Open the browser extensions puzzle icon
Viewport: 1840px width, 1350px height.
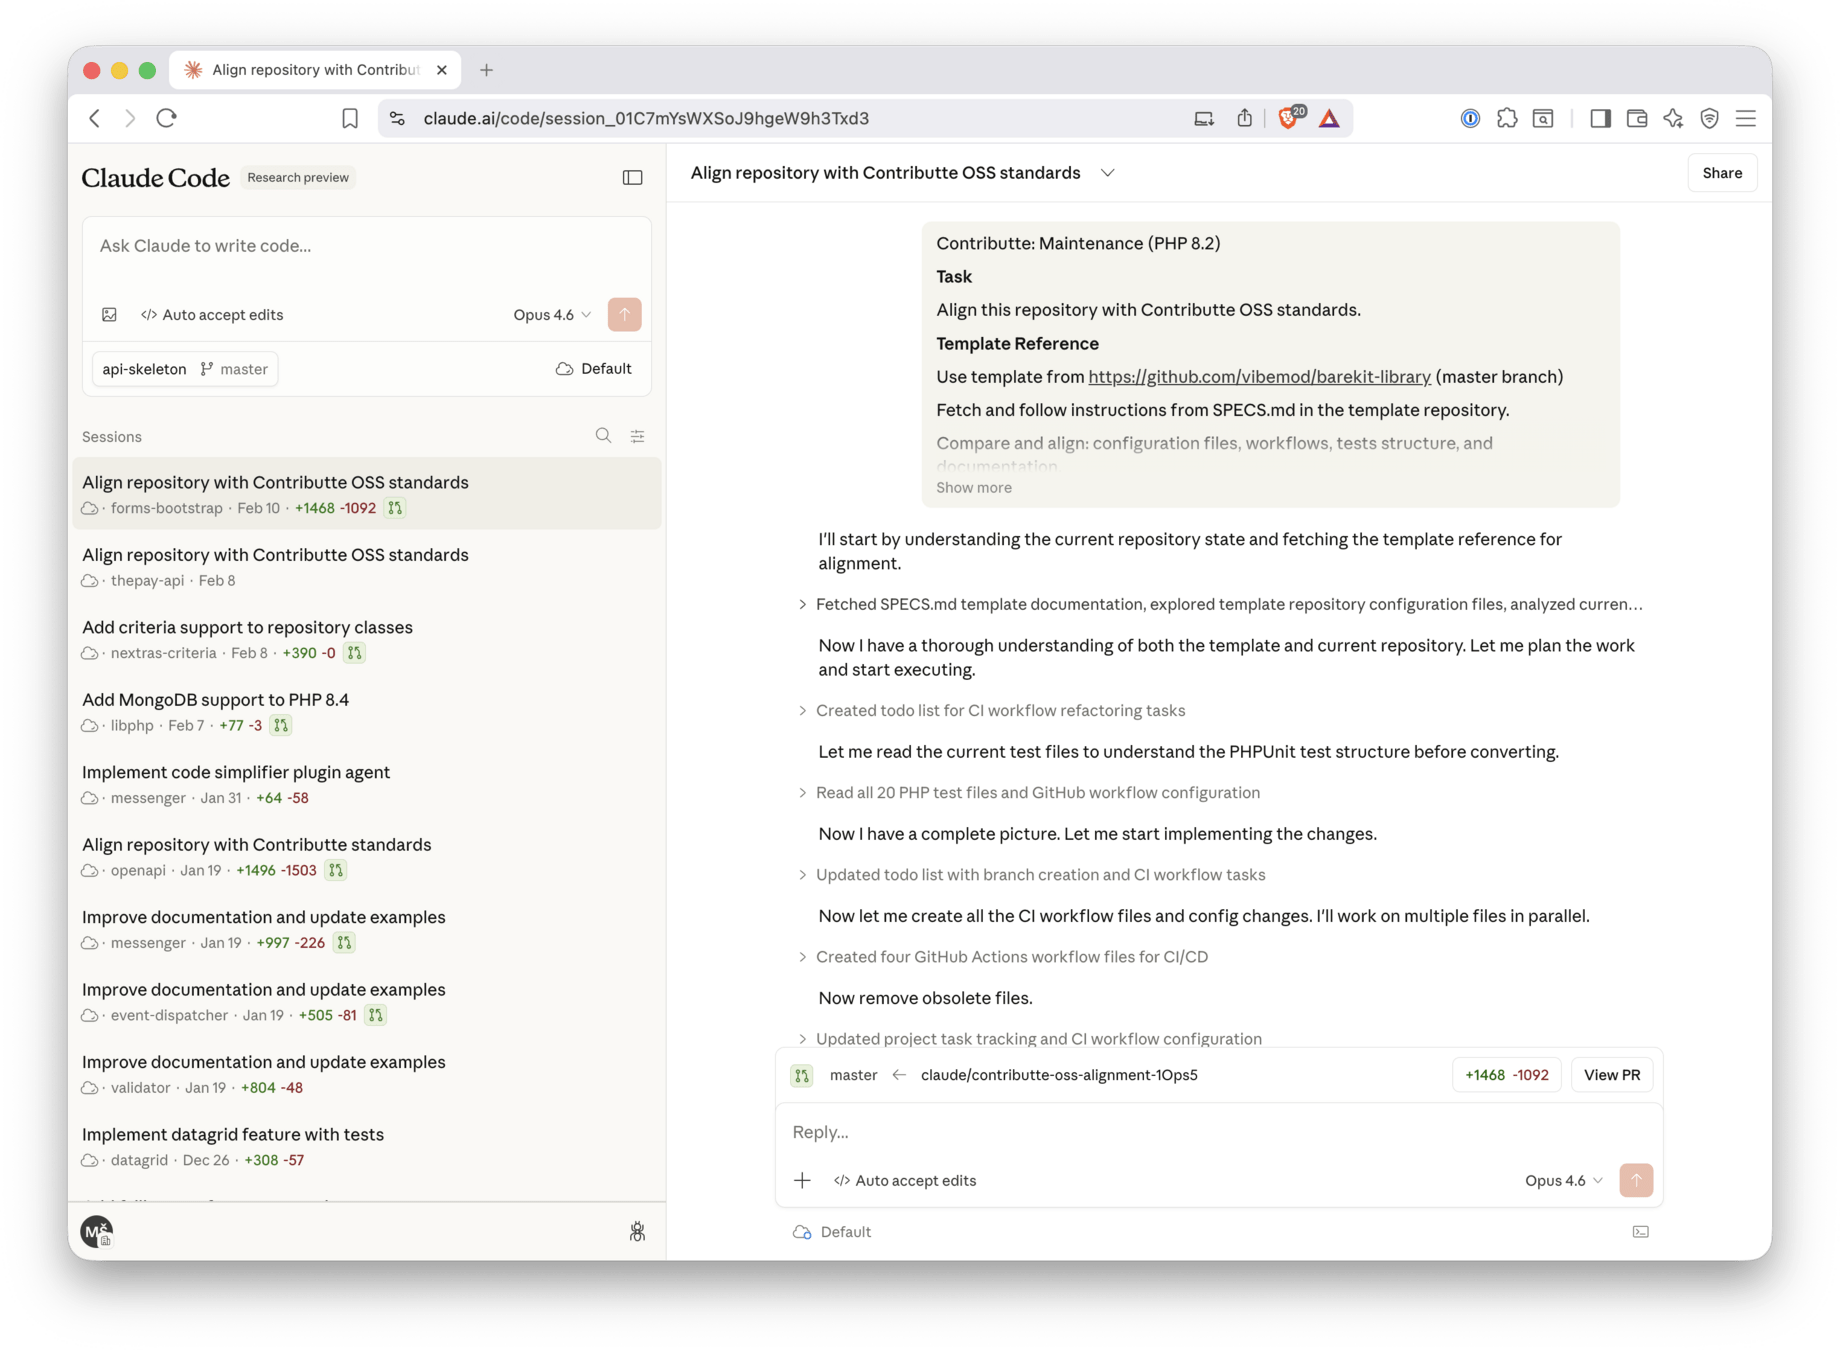[x=1507, y=118]
